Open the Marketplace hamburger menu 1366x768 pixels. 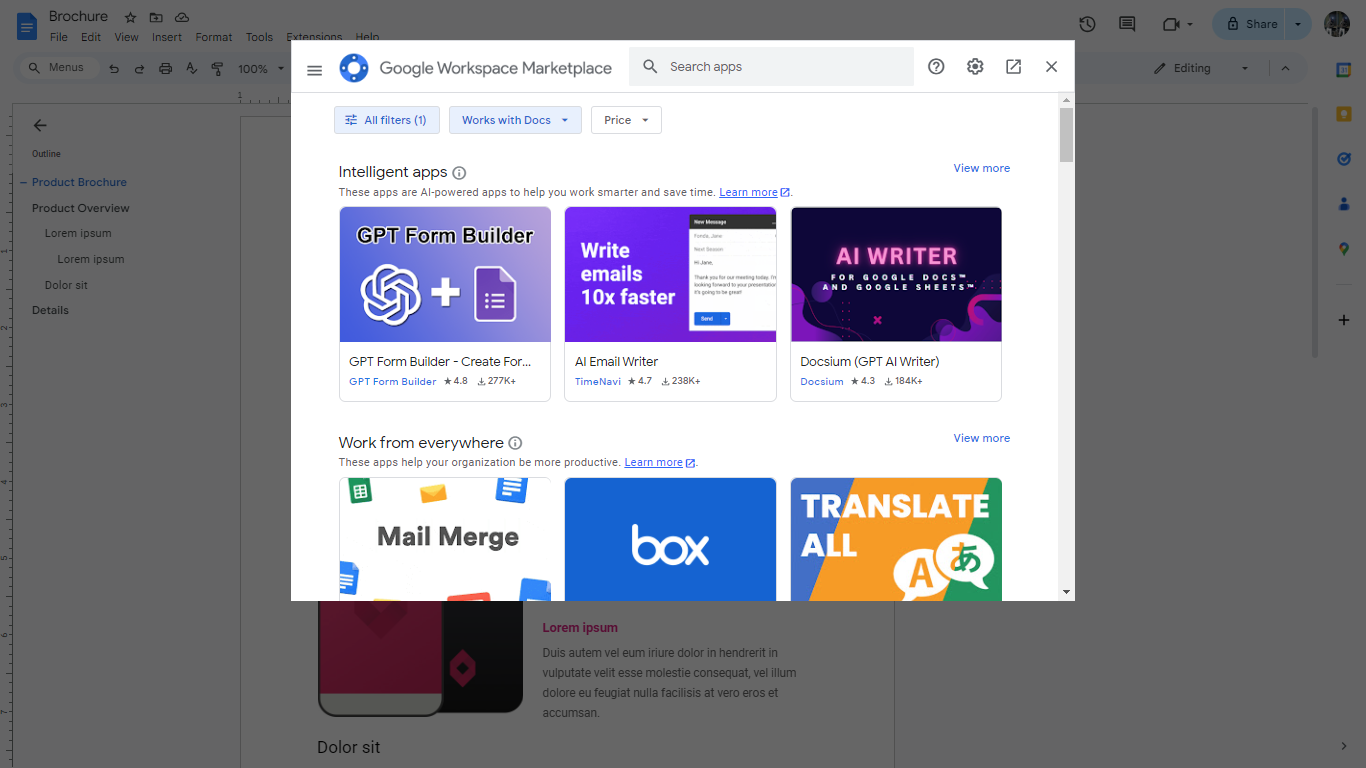click(314, 70)
